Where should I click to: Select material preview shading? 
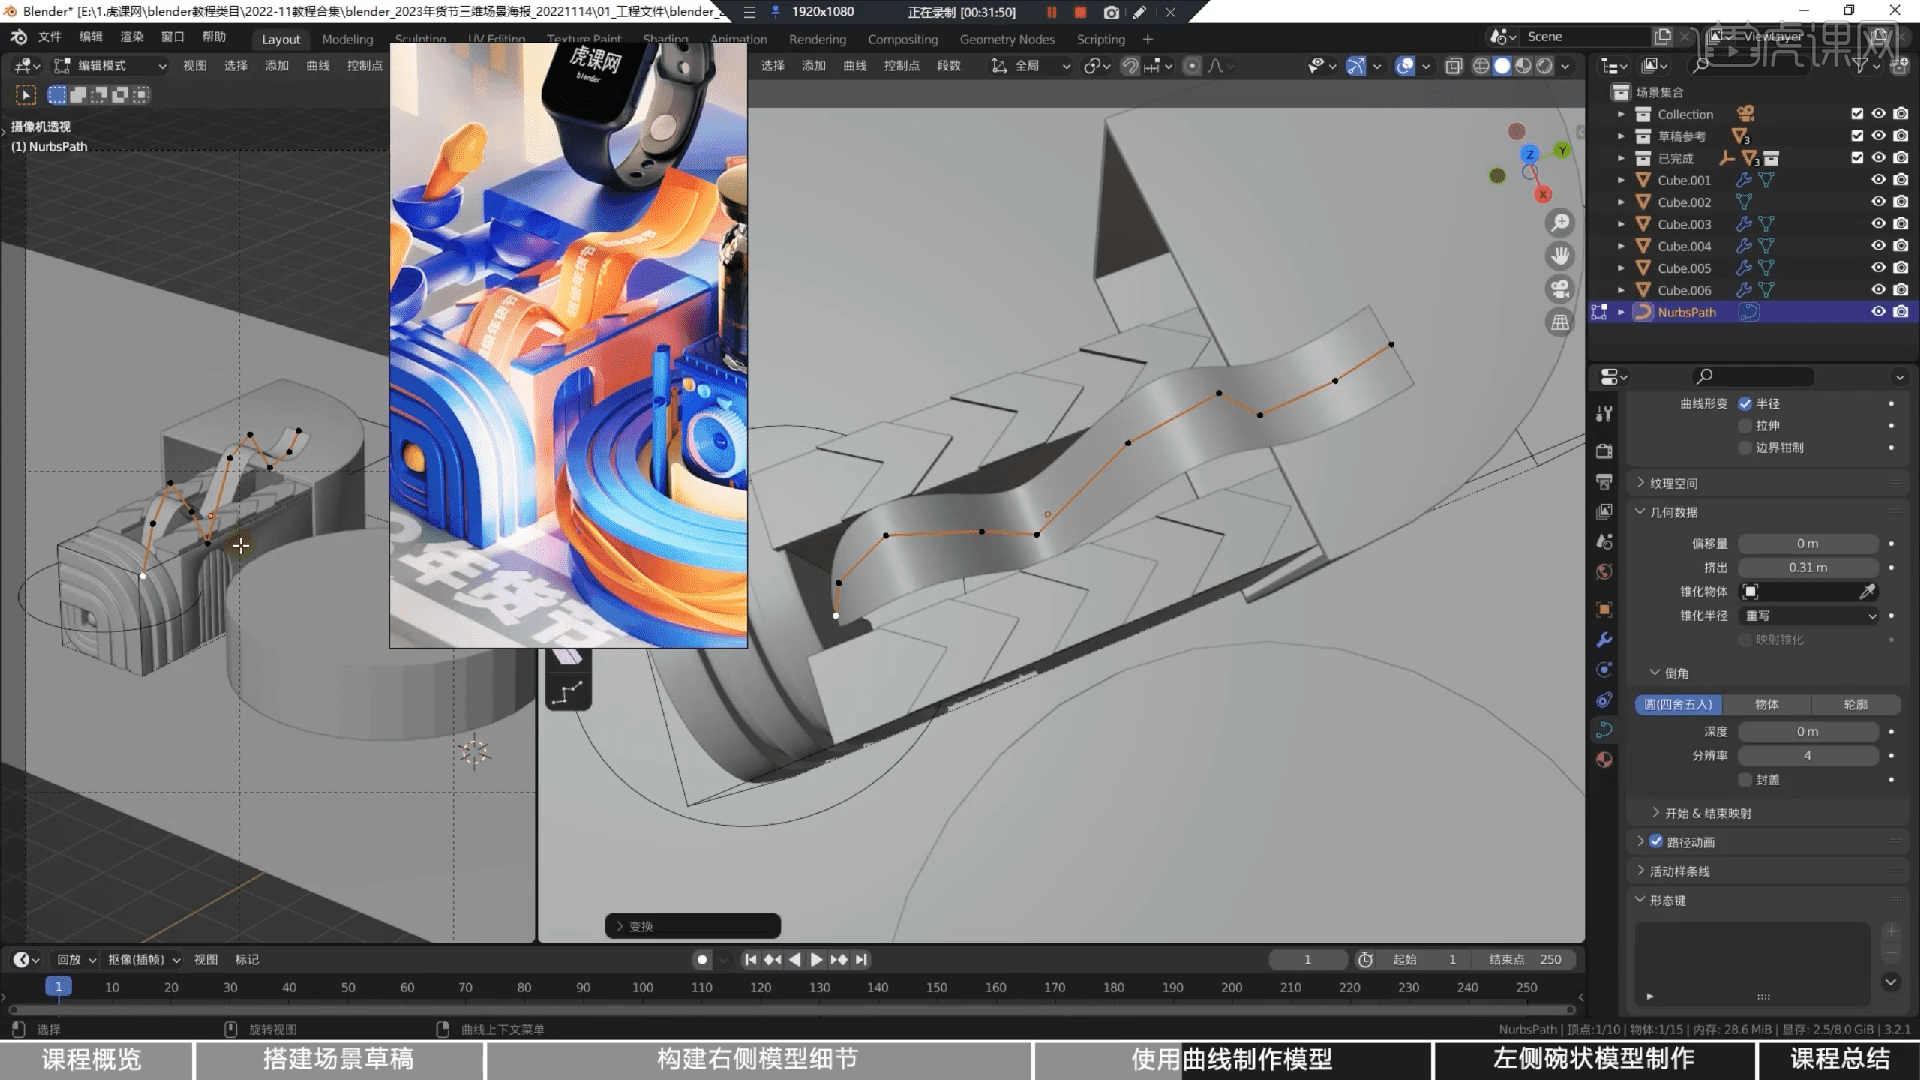[x=1523, y=66]
